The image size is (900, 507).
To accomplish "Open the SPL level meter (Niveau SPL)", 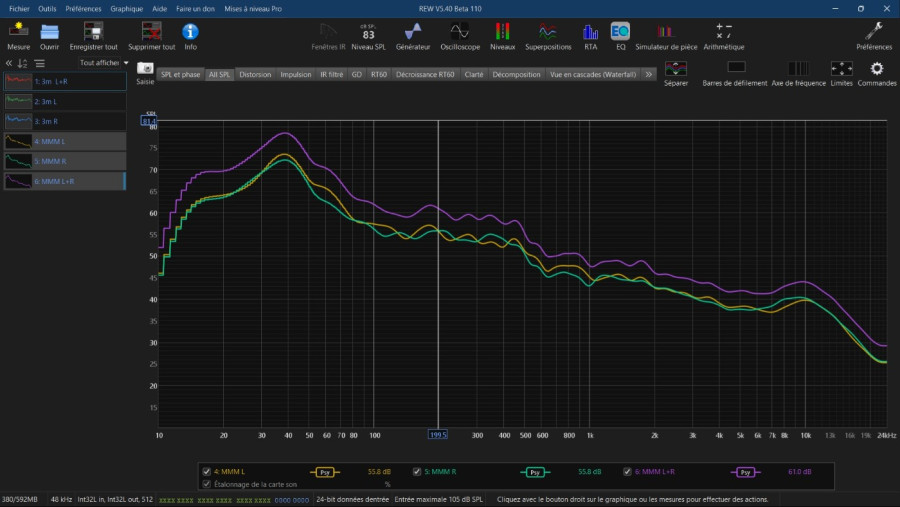I will (x=368, y=34).
